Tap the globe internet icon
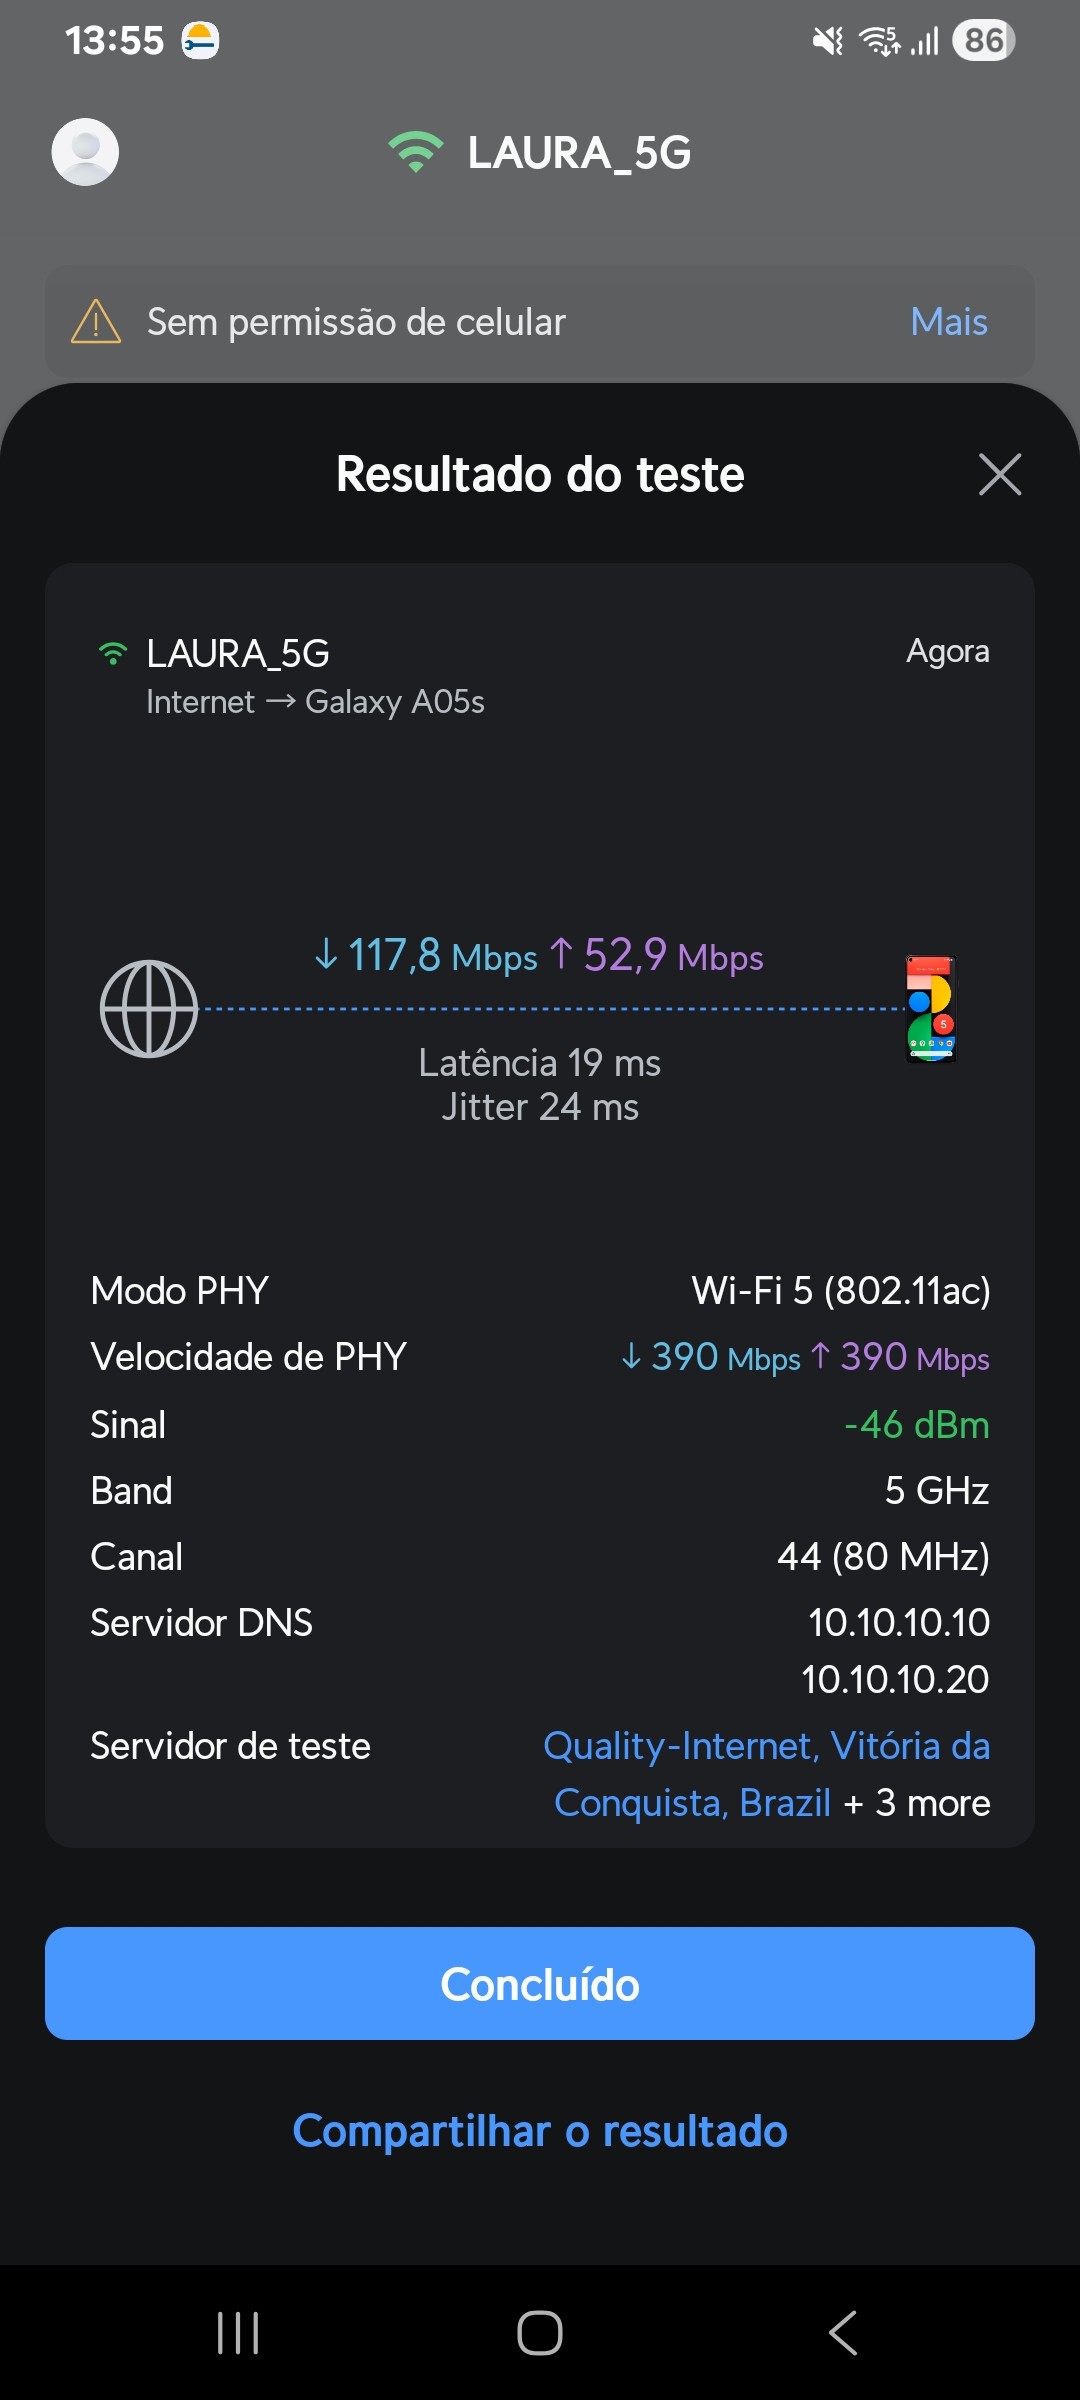This screenshot has height=2400, width=1080. pos(149,1009)
